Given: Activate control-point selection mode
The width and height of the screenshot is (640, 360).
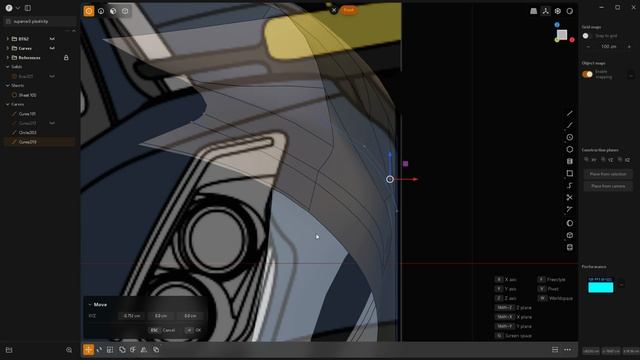Looking at the screenshot, I should tap(89, 11).
